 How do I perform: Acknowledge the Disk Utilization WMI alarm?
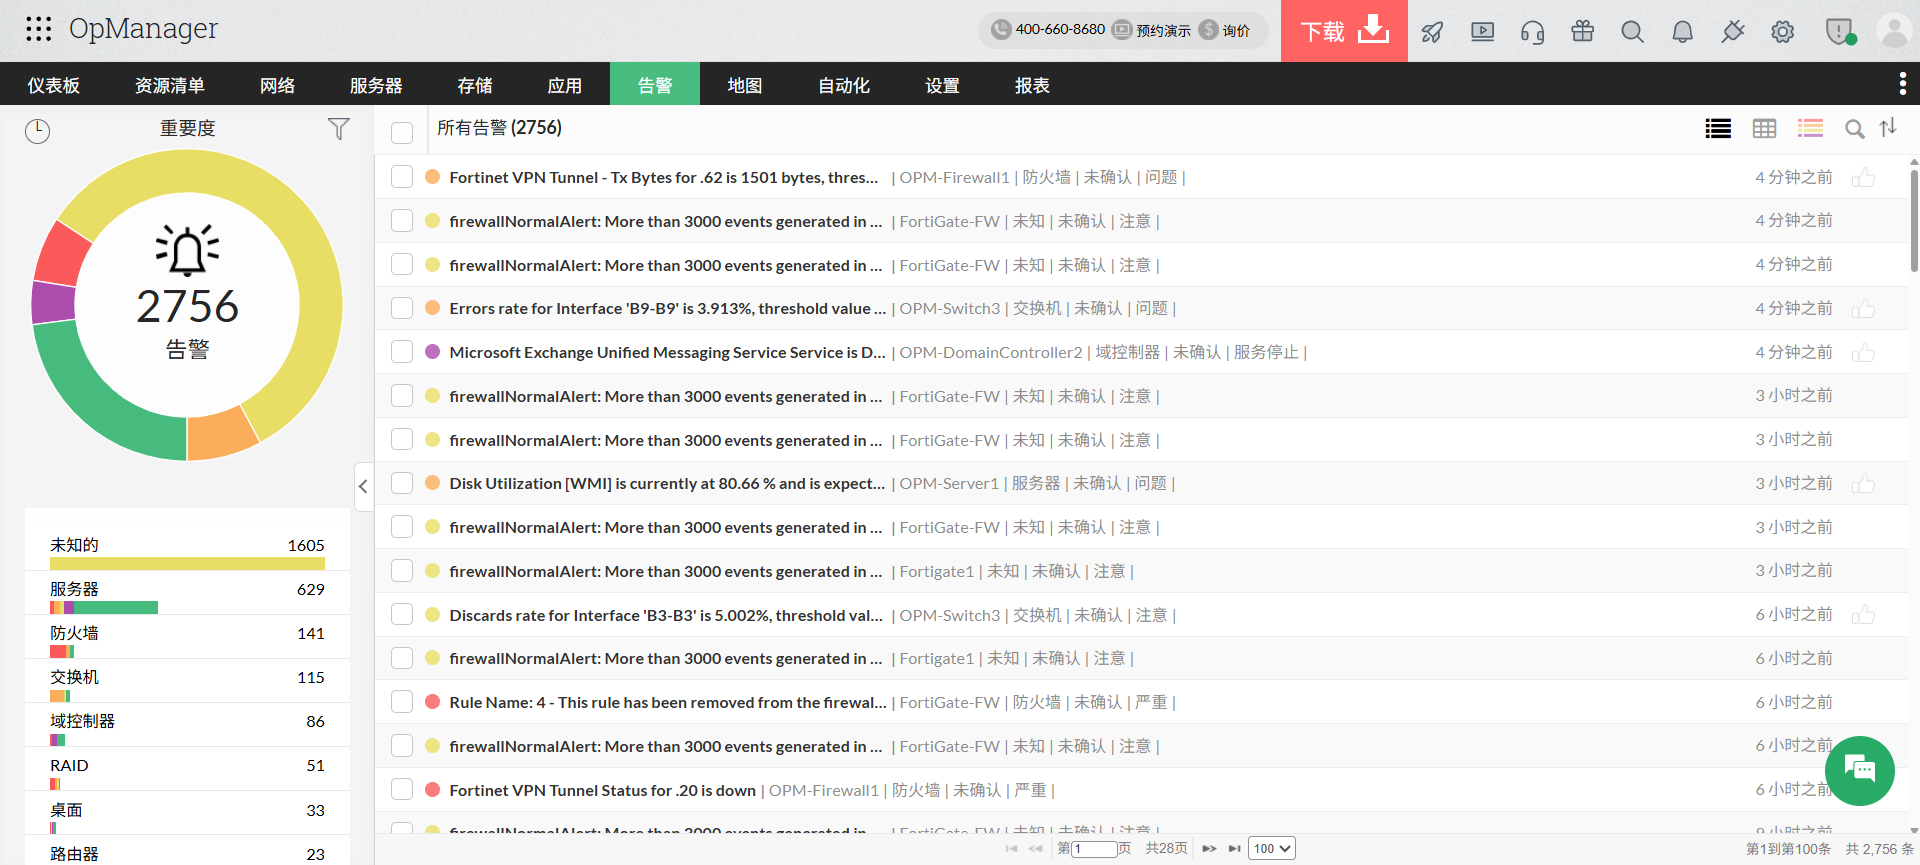1863,484
